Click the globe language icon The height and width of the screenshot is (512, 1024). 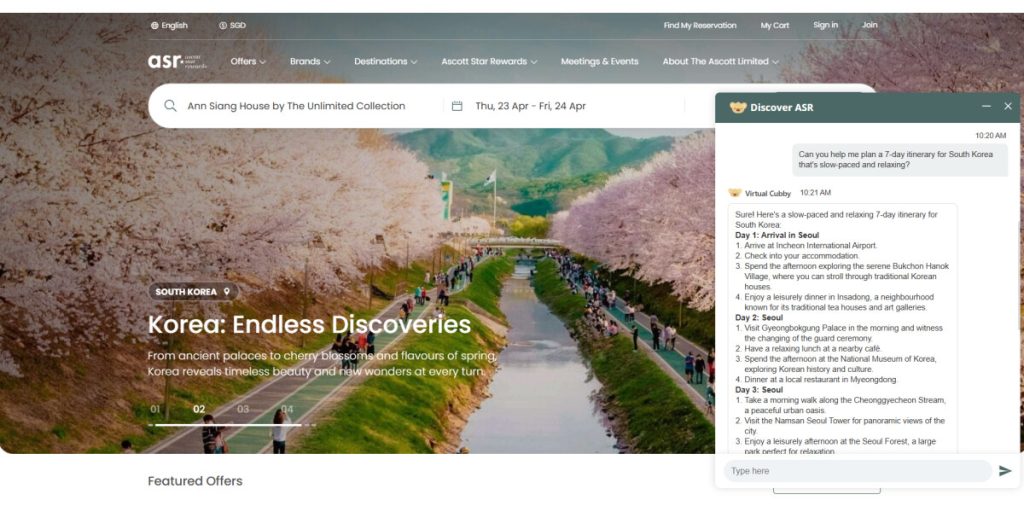pos(155,26)
